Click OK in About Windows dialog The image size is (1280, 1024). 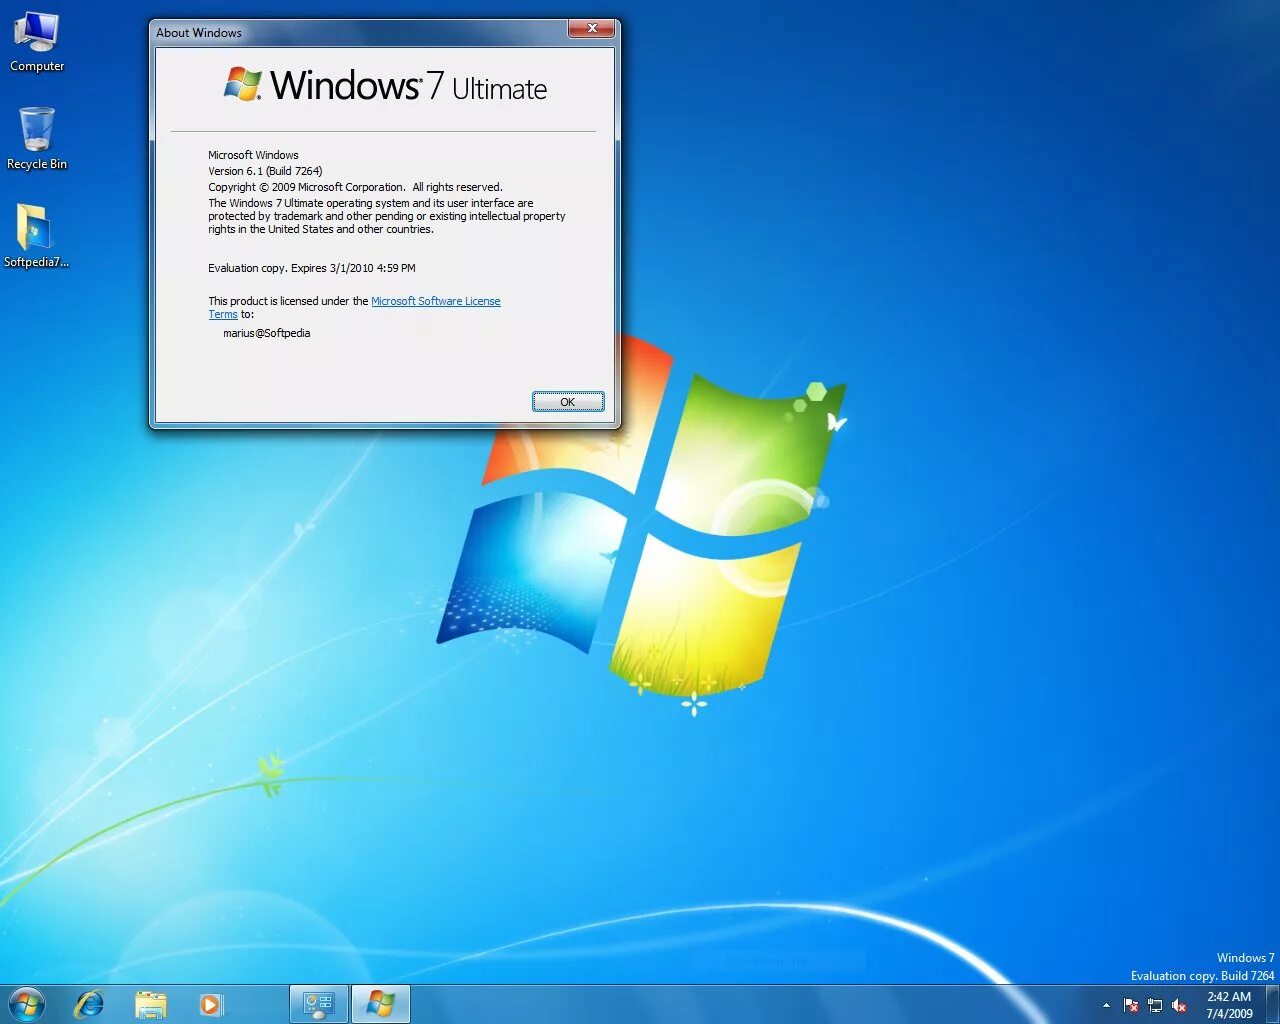(568, 402)
